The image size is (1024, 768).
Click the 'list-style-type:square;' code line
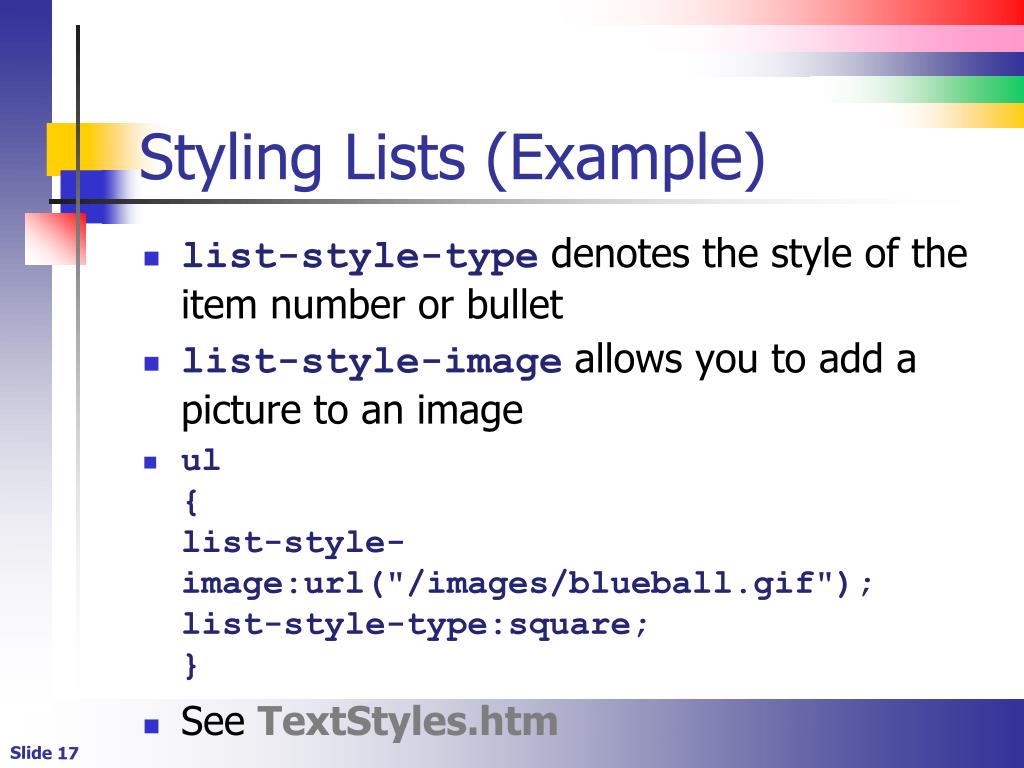point(415,625)
